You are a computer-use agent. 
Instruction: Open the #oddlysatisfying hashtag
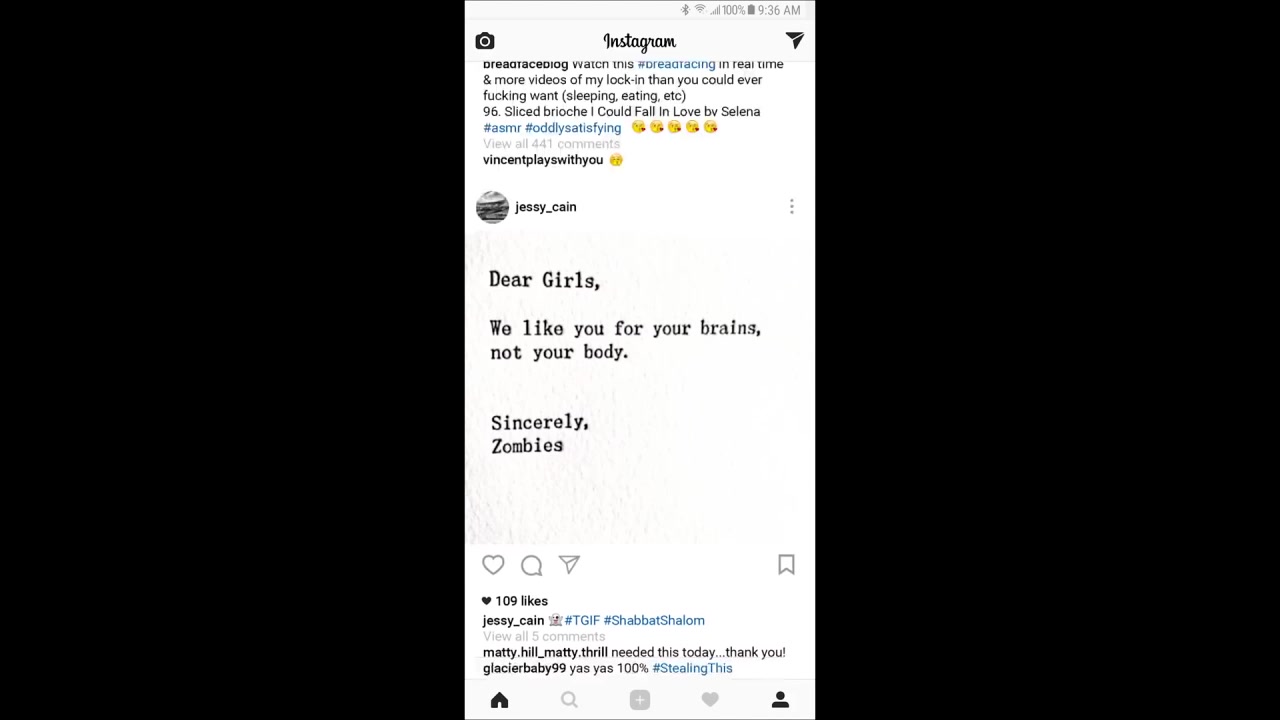[573, 128]
